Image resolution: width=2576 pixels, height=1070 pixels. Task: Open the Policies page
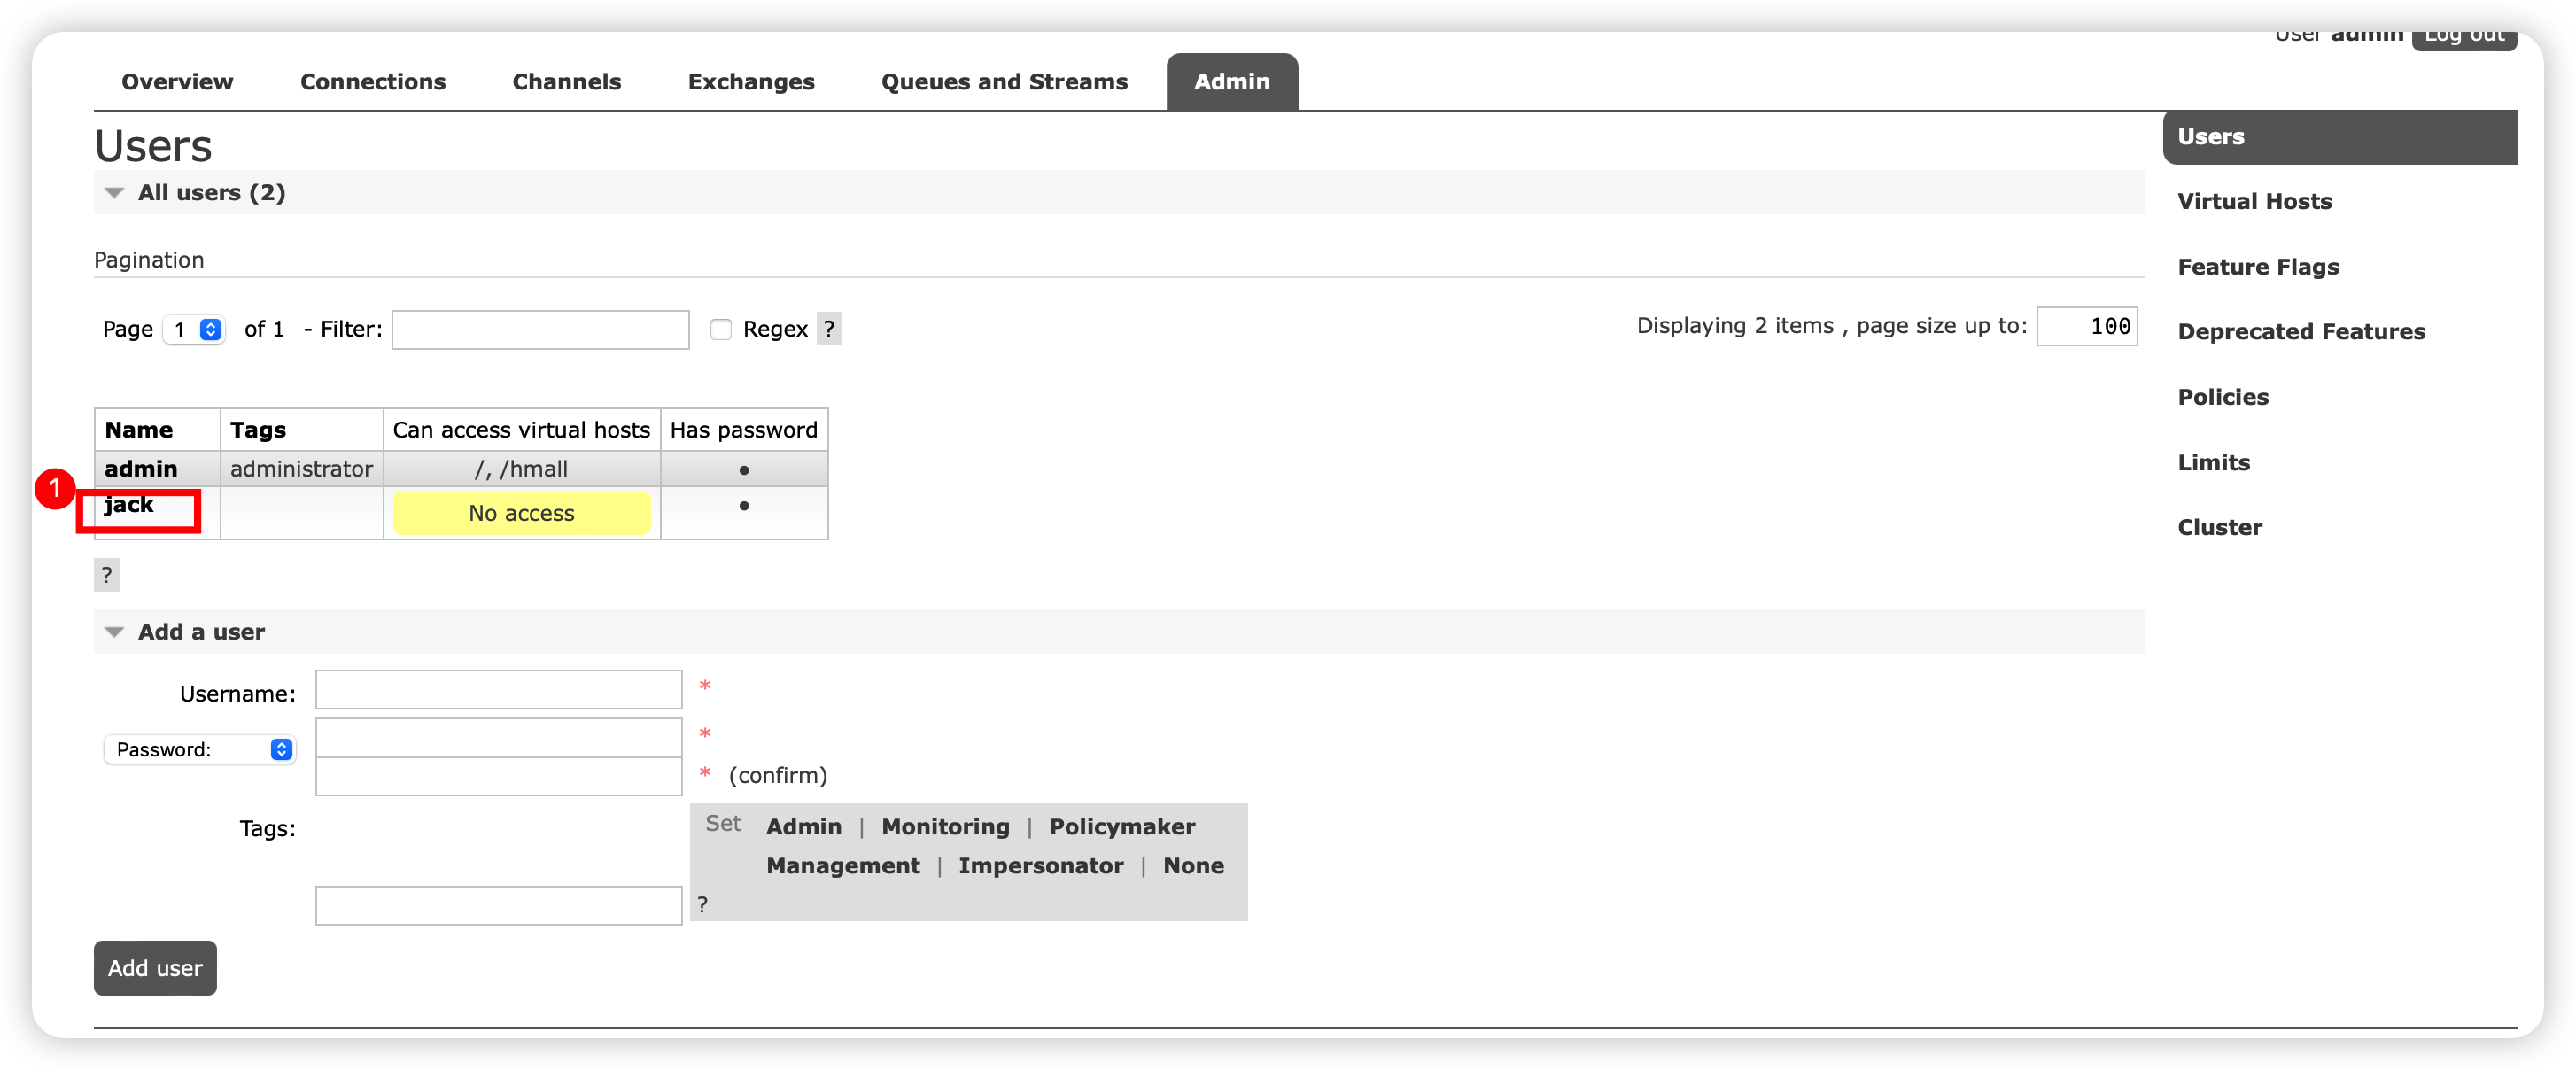click(2223, 396)
